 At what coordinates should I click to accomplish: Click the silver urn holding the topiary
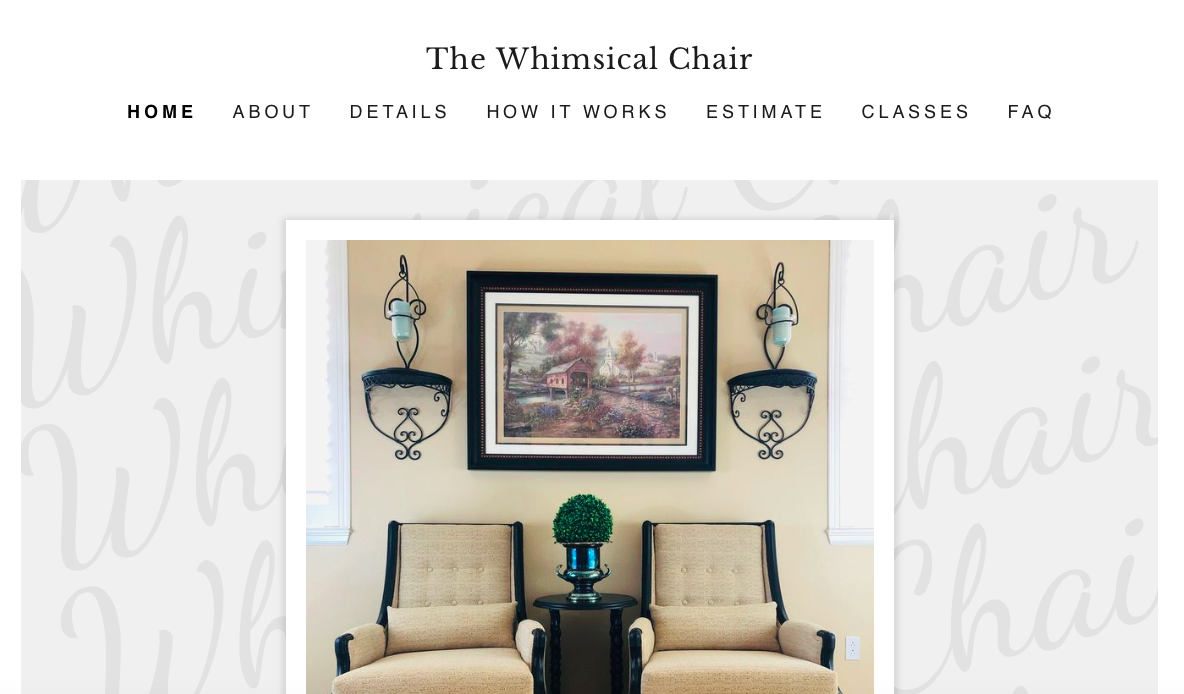(584, 571)
